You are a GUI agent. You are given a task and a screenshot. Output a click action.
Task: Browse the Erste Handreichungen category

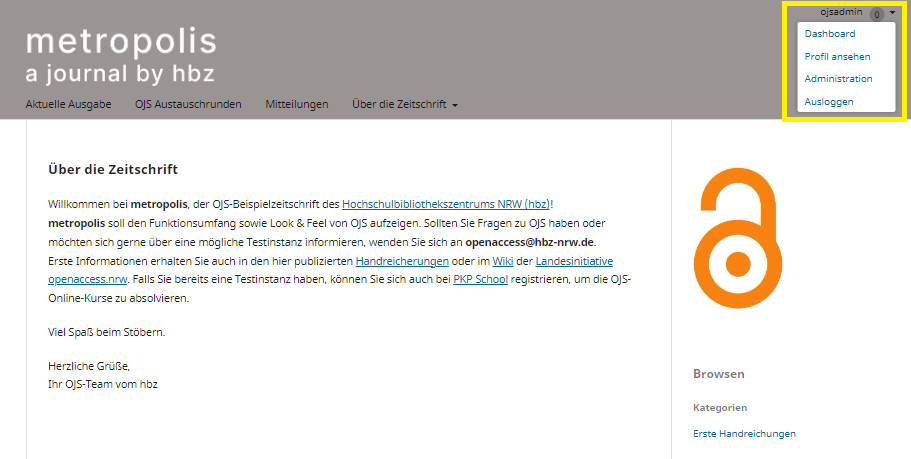point(744,433)
